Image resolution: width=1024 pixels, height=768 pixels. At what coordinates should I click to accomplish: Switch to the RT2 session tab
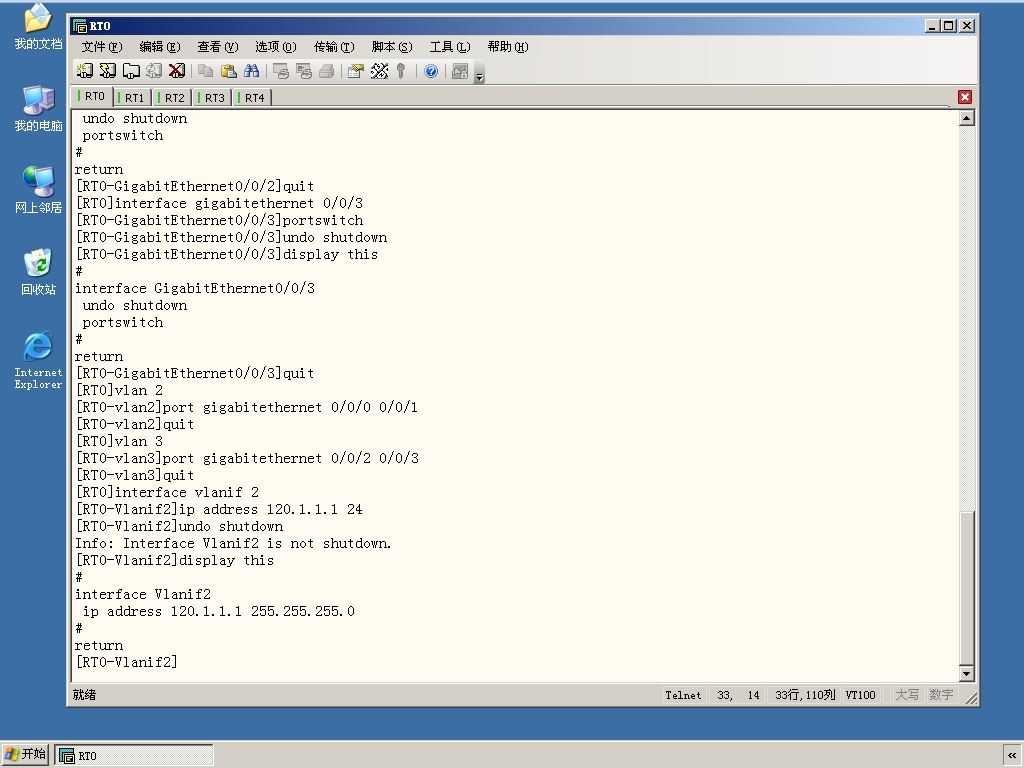[172, 98]
